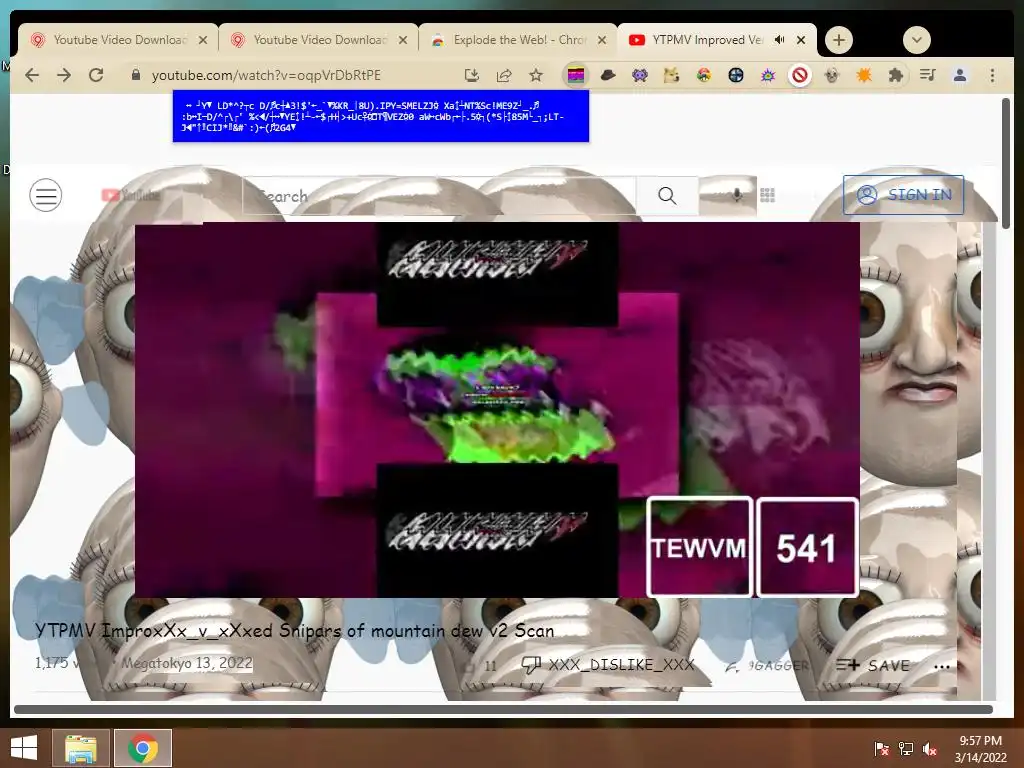This screenshot has height=768, width=1024.
Task: Open the purple pixel invader extension
Action: (640, 75)
